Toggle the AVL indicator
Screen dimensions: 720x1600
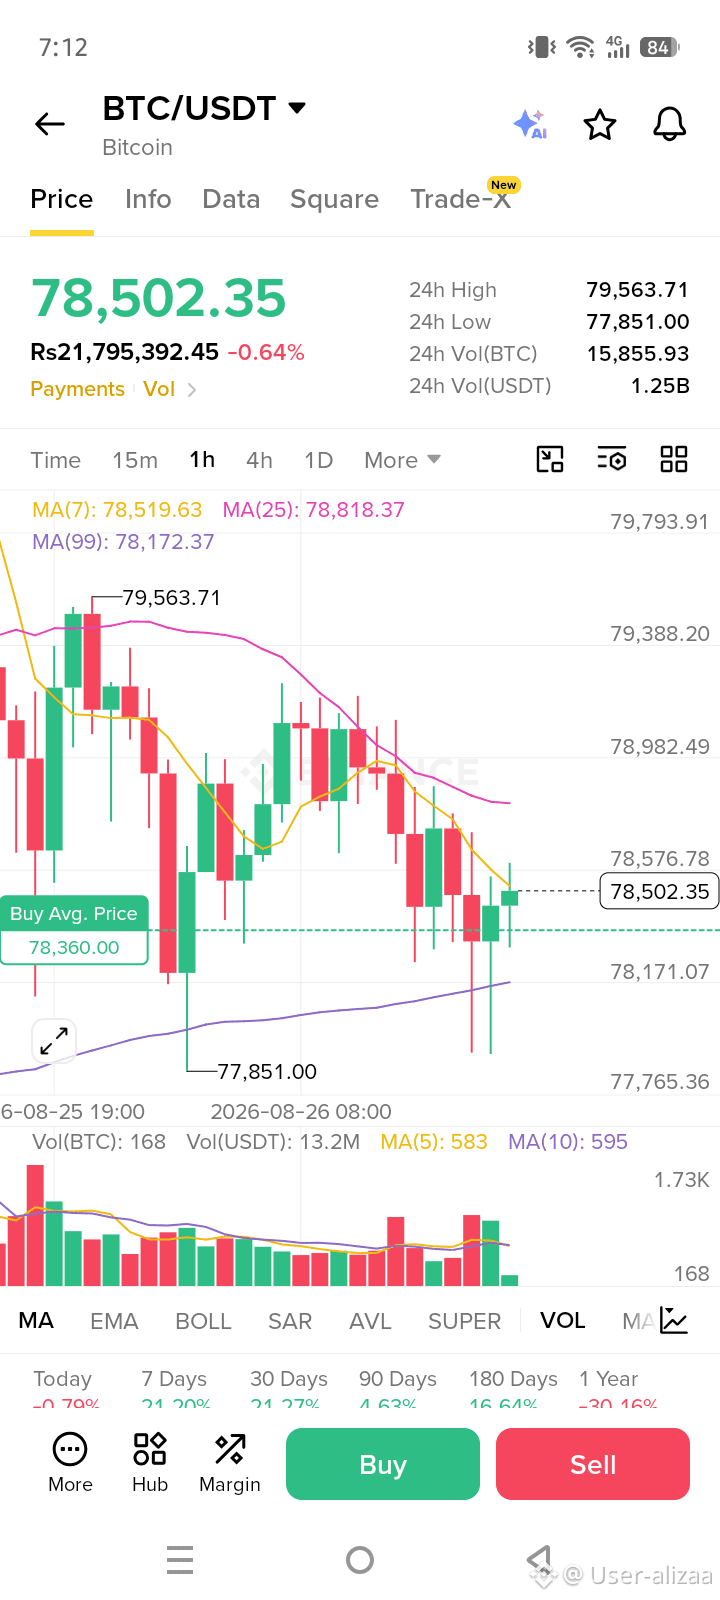pos(370,1321)
